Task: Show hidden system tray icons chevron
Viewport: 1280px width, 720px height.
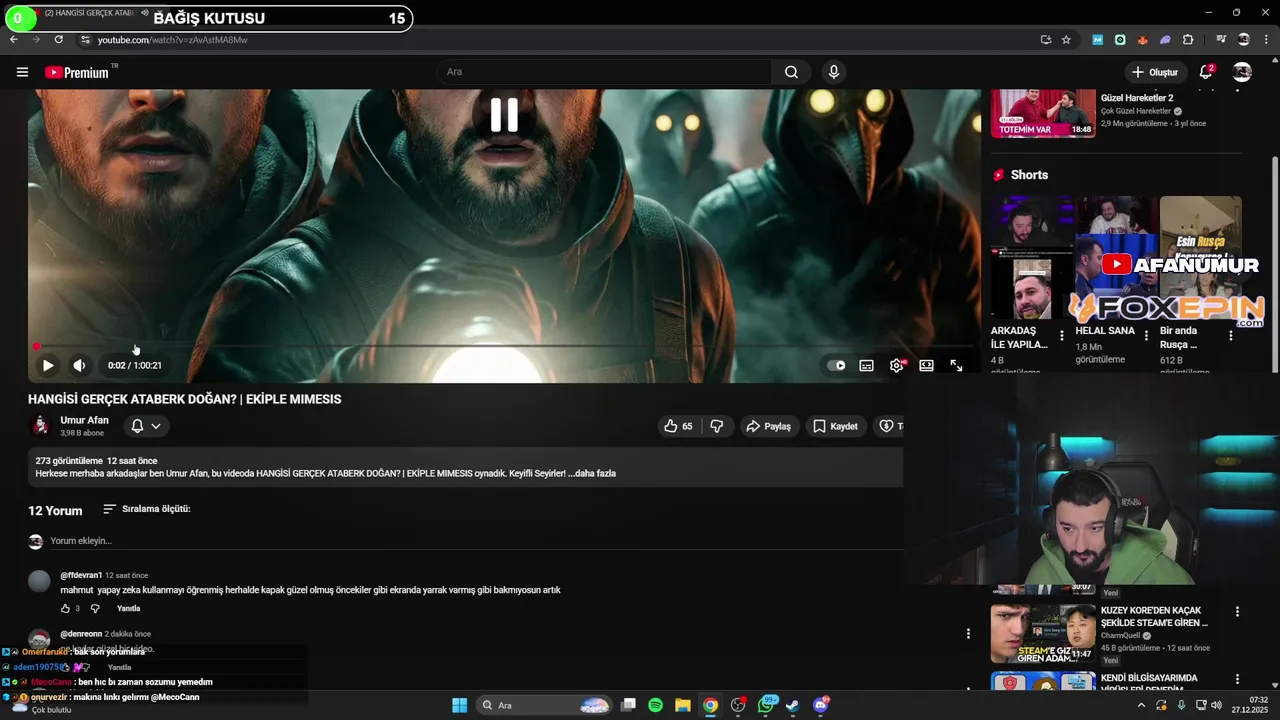Action: [x=1141, y=705]
